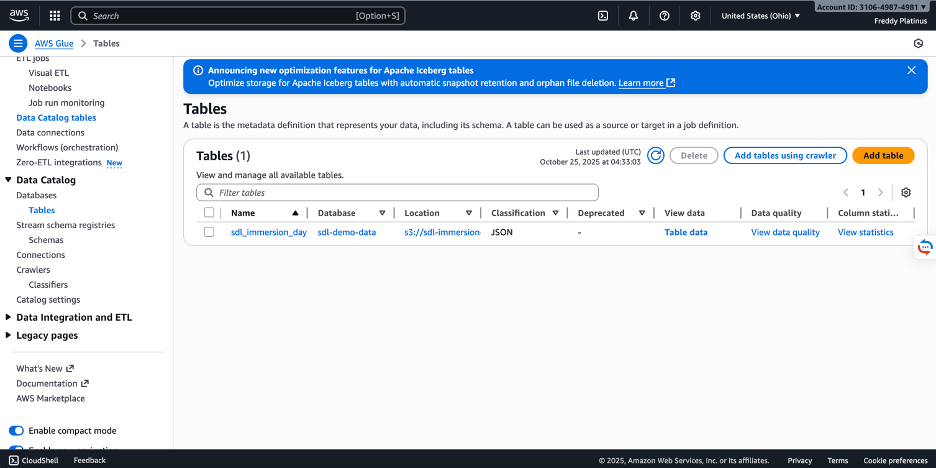Select all tables checkbox in header

click(209, 213)
